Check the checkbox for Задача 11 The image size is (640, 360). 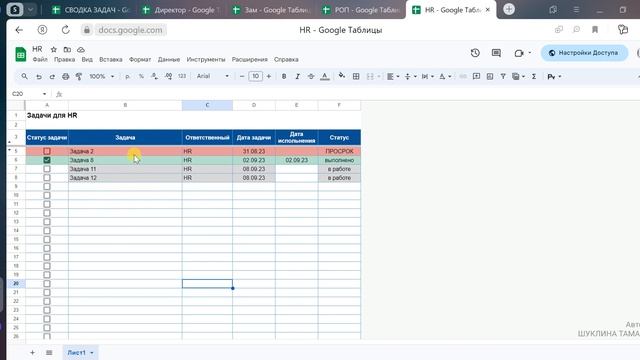click(47, 169)
